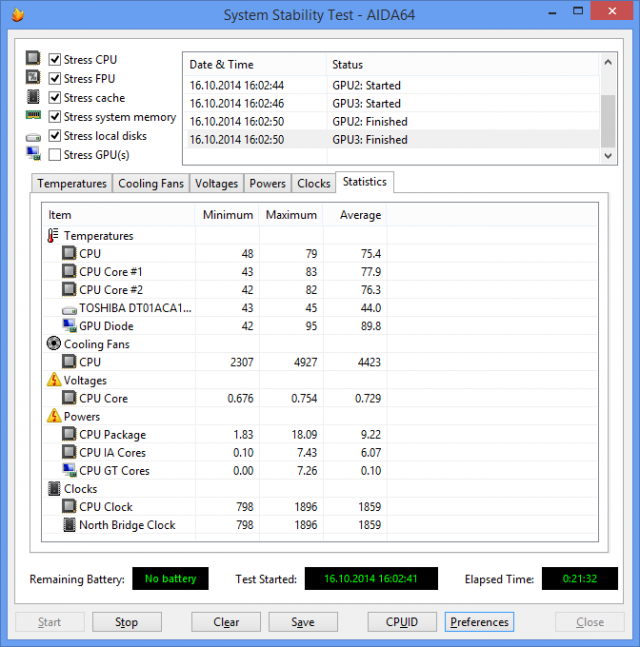This screenshot has height=647, width=640.
Task: Click the chip icon of Clocks group
Action: click(54, 488)
